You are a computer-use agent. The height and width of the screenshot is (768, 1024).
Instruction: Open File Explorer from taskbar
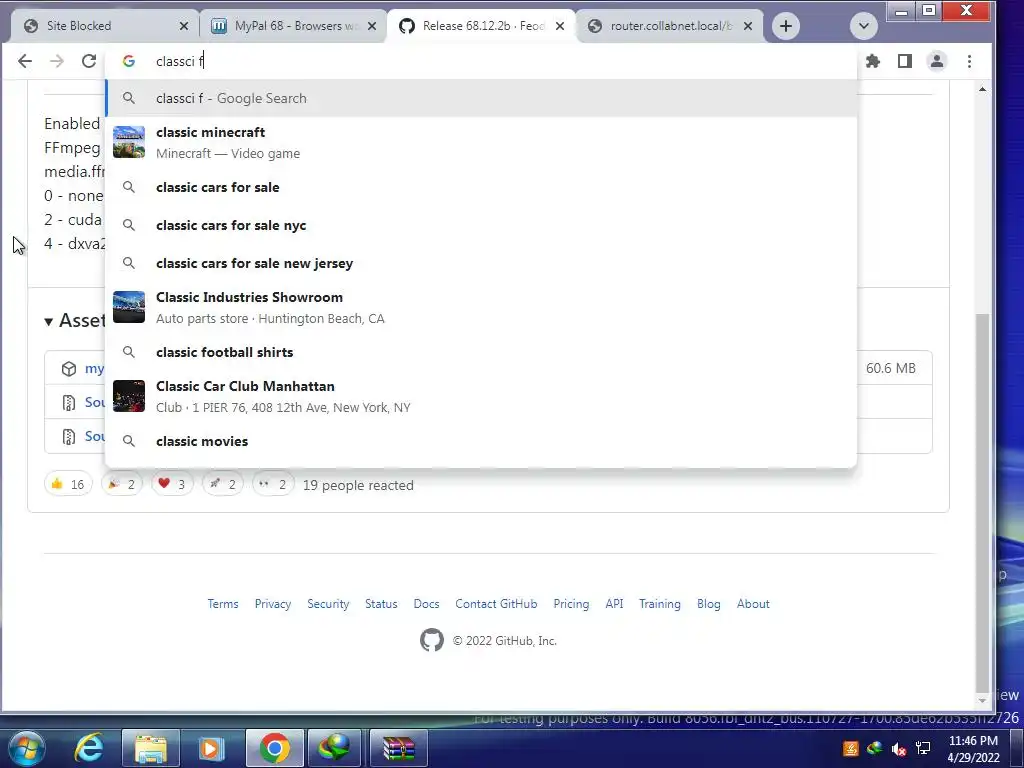point(151,748)
